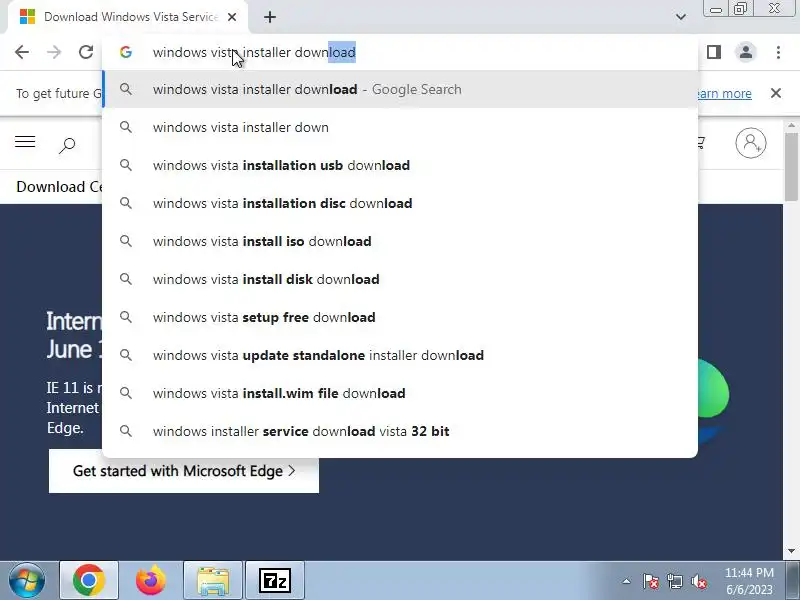Toggle the browser side panel icon
Screen dimensions: 800x600
pyautogui.click(x=714, y=52)
